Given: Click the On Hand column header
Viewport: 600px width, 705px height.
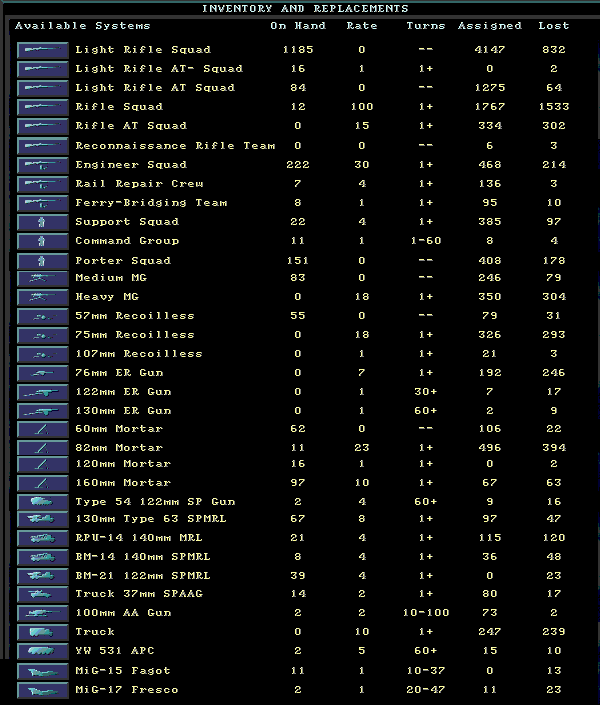Looking at the screenshot, I should pyautogui.click(x=298, y=26).
